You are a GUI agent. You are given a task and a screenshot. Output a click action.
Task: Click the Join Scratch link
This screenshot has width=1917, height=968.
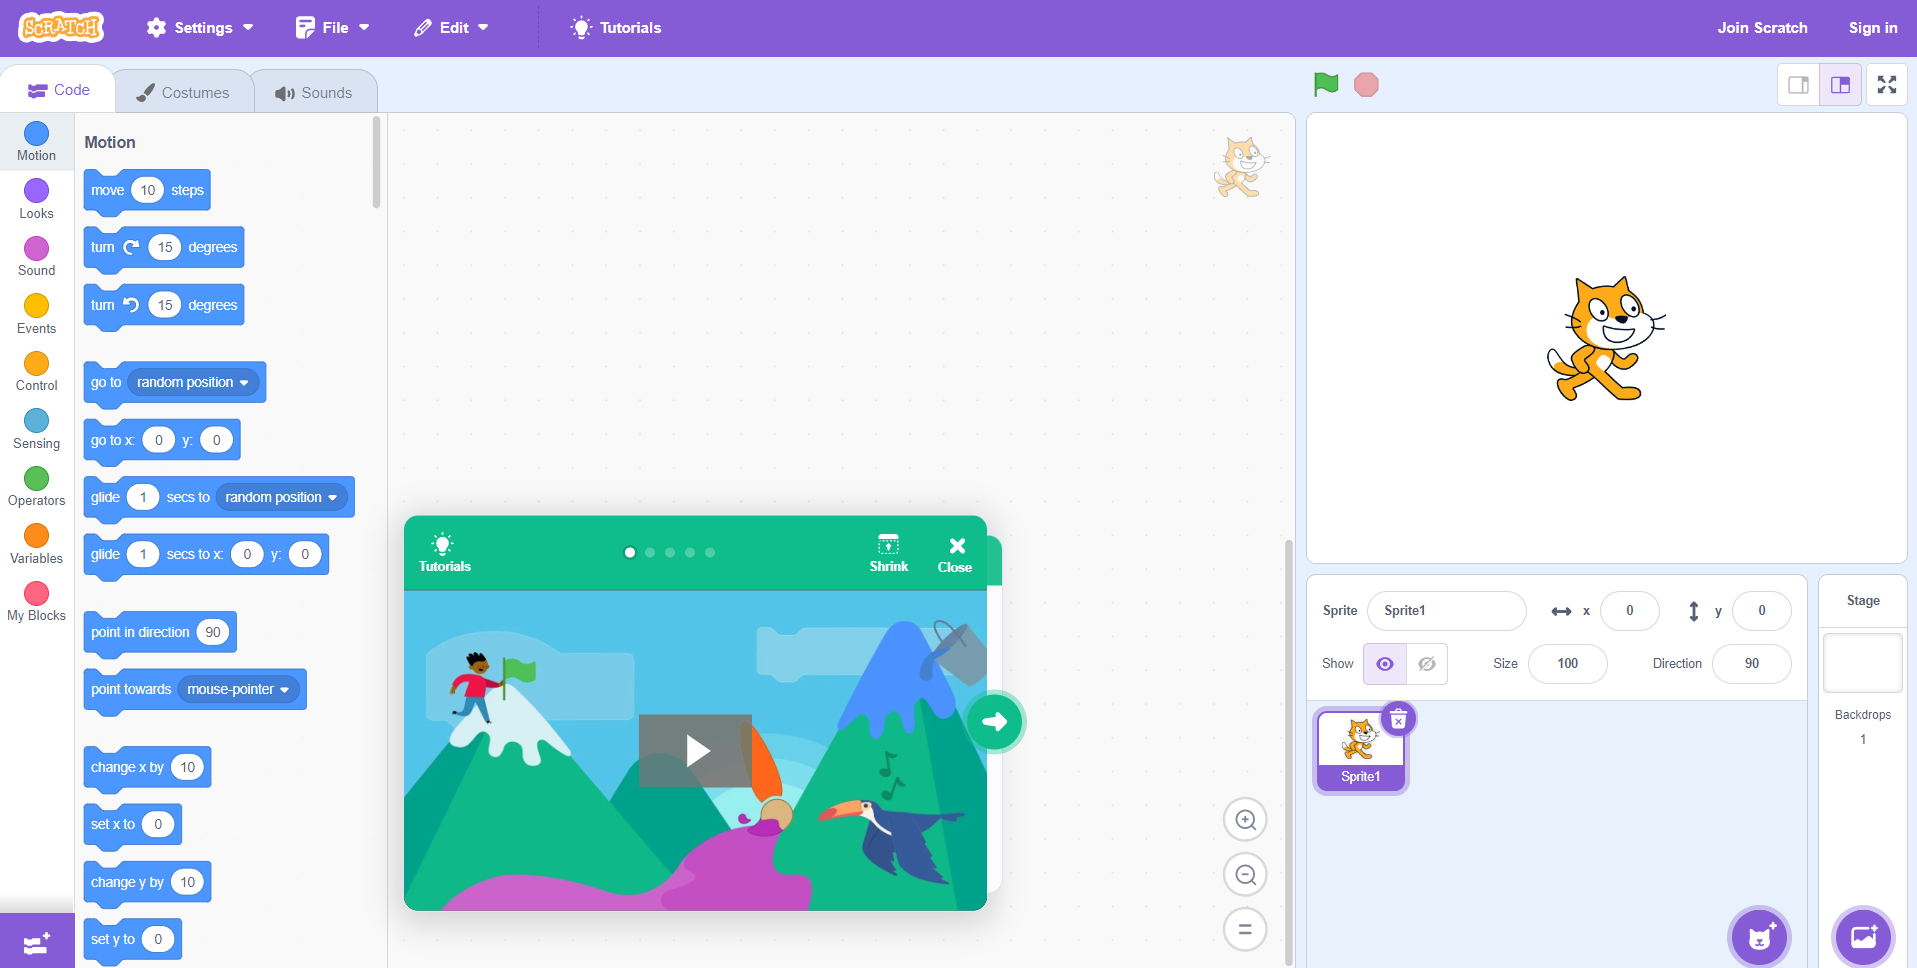point(1762,28)
